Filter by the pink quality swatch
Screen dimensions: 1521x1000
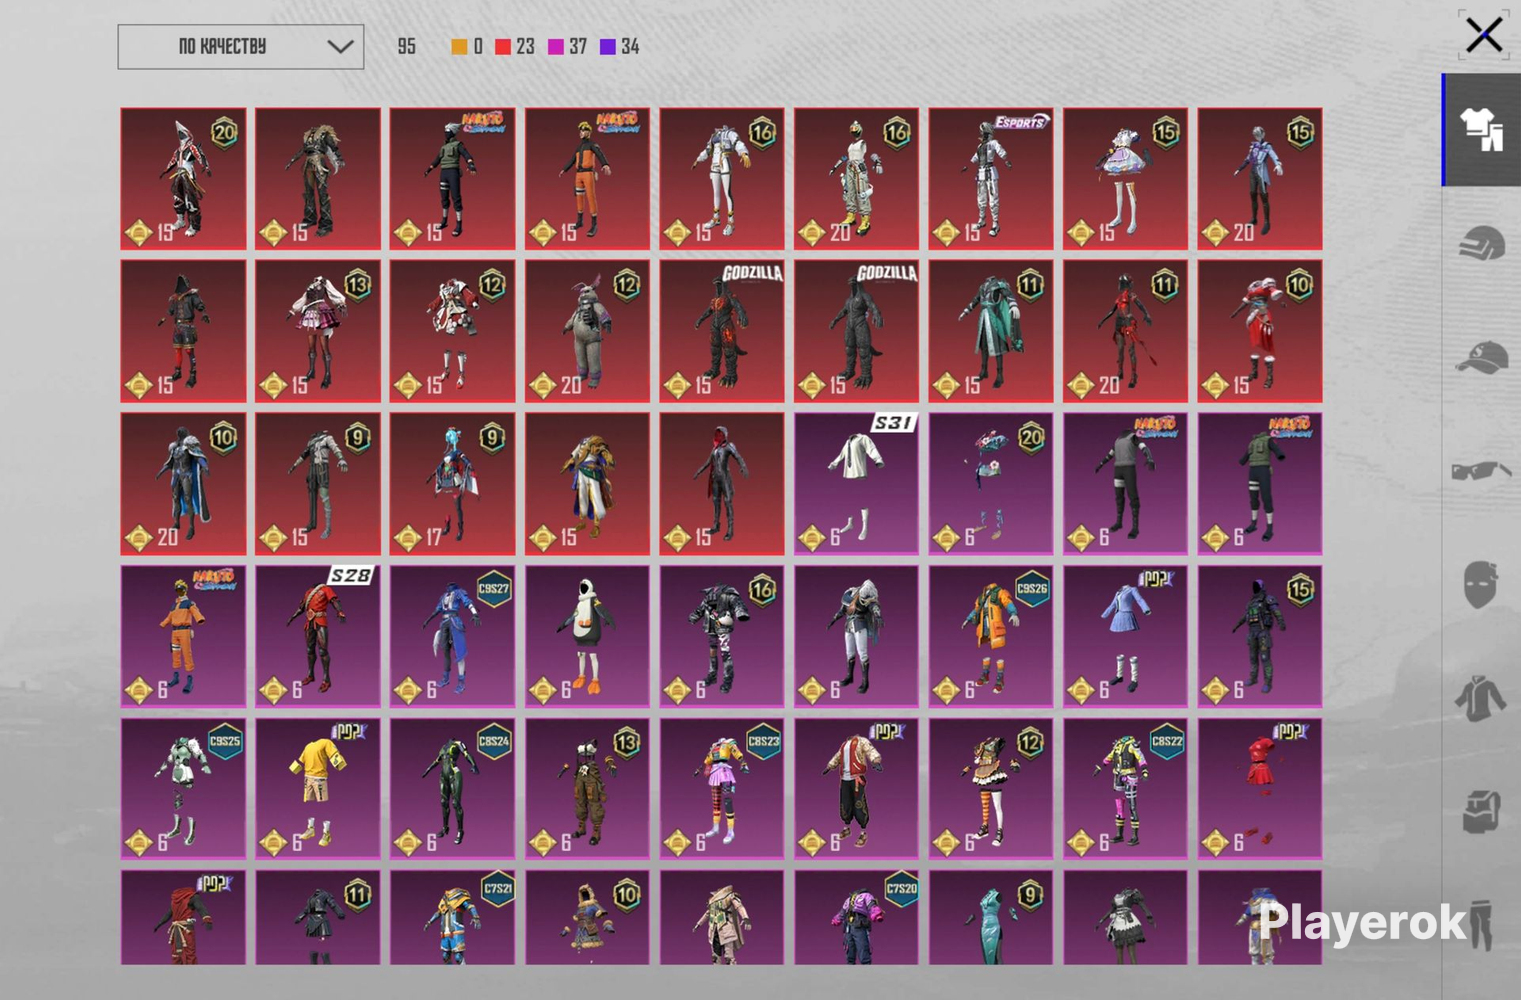556,47
